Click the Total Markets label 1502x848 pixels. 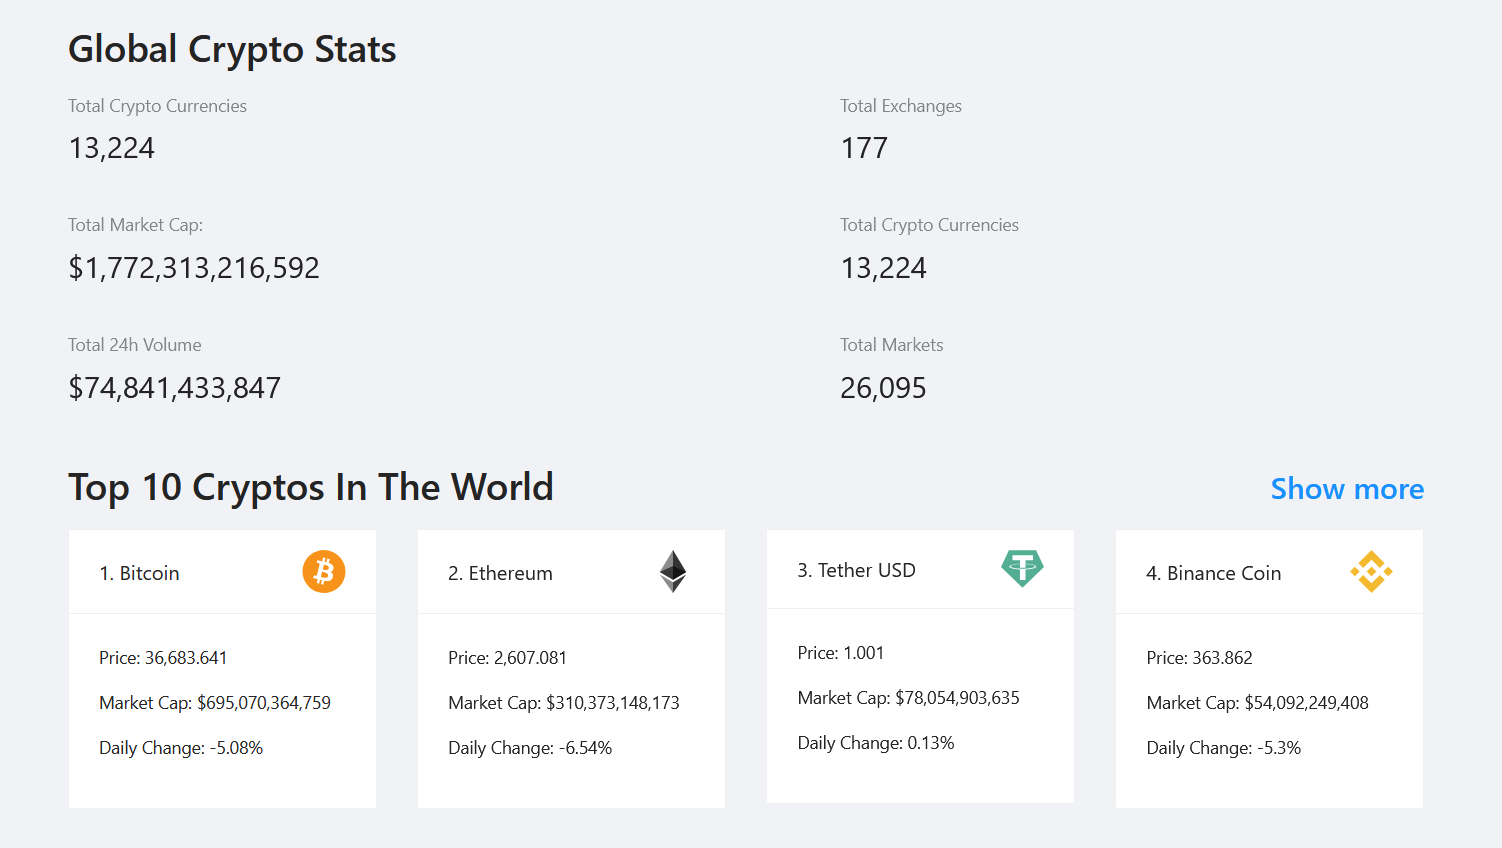click(892, 345)
